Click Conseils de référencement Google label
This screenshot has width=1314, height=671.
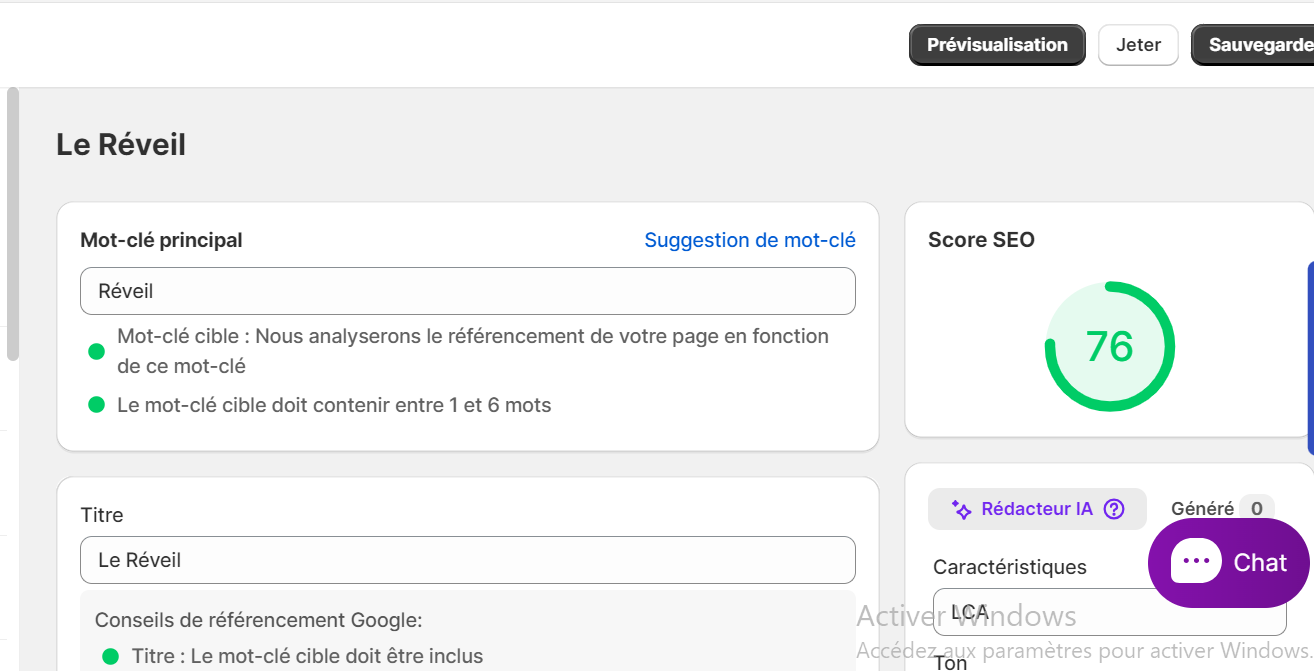tap(259, 620)
